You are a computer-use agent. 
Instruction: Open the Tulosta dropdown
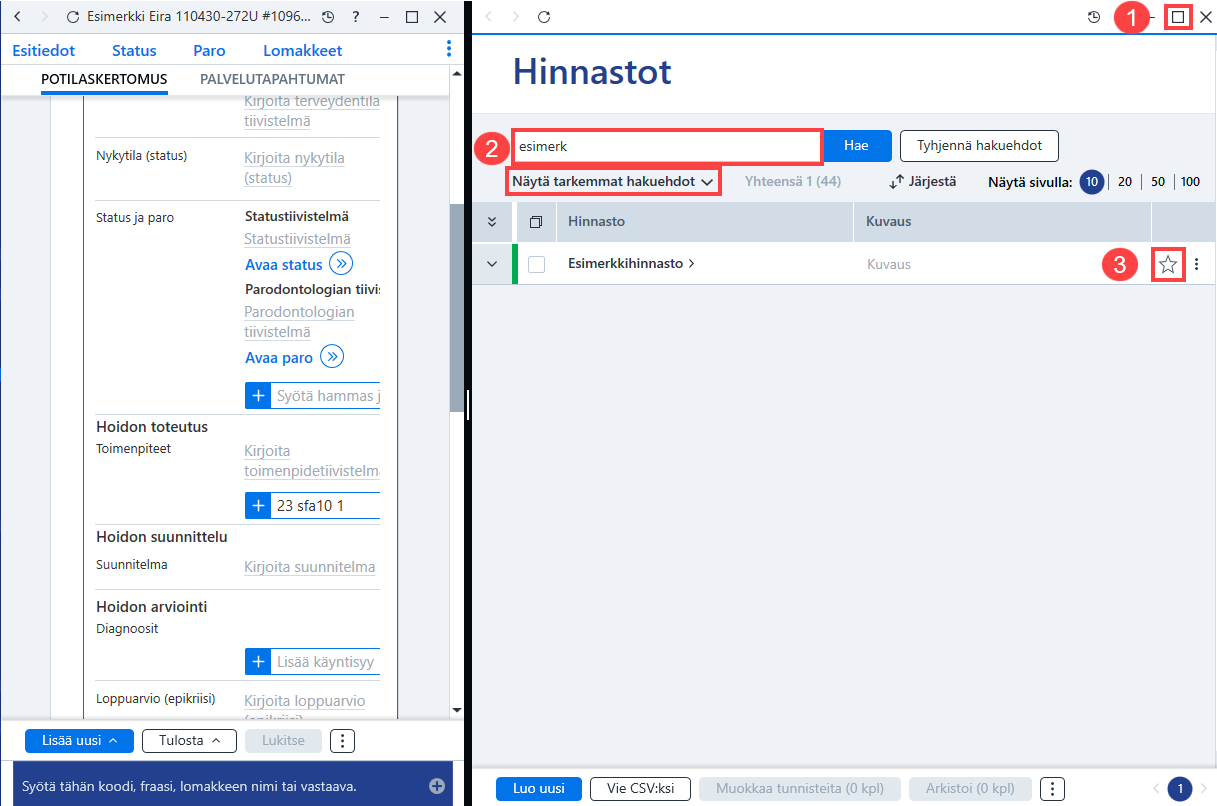(x=189, y=741)
